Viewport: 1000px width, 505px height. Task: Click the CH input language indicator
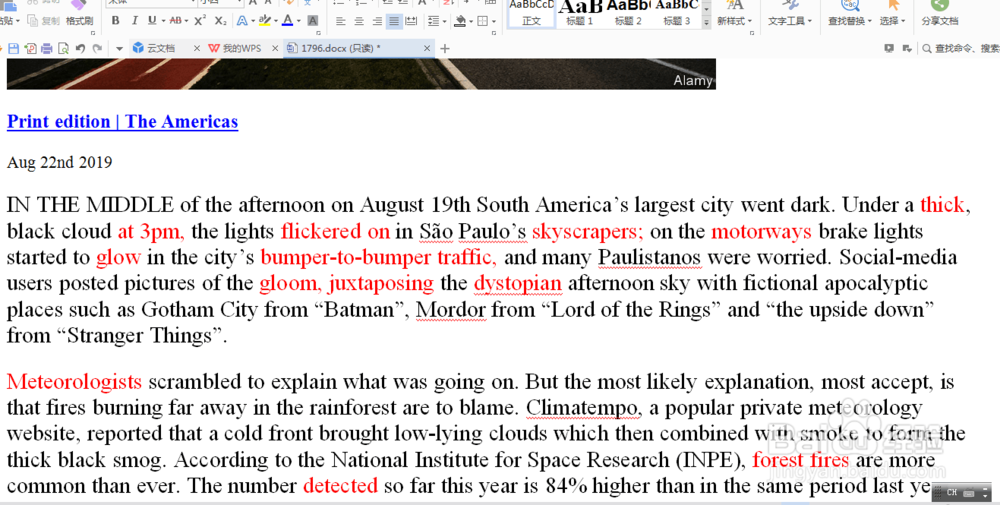tap(952, 492)
